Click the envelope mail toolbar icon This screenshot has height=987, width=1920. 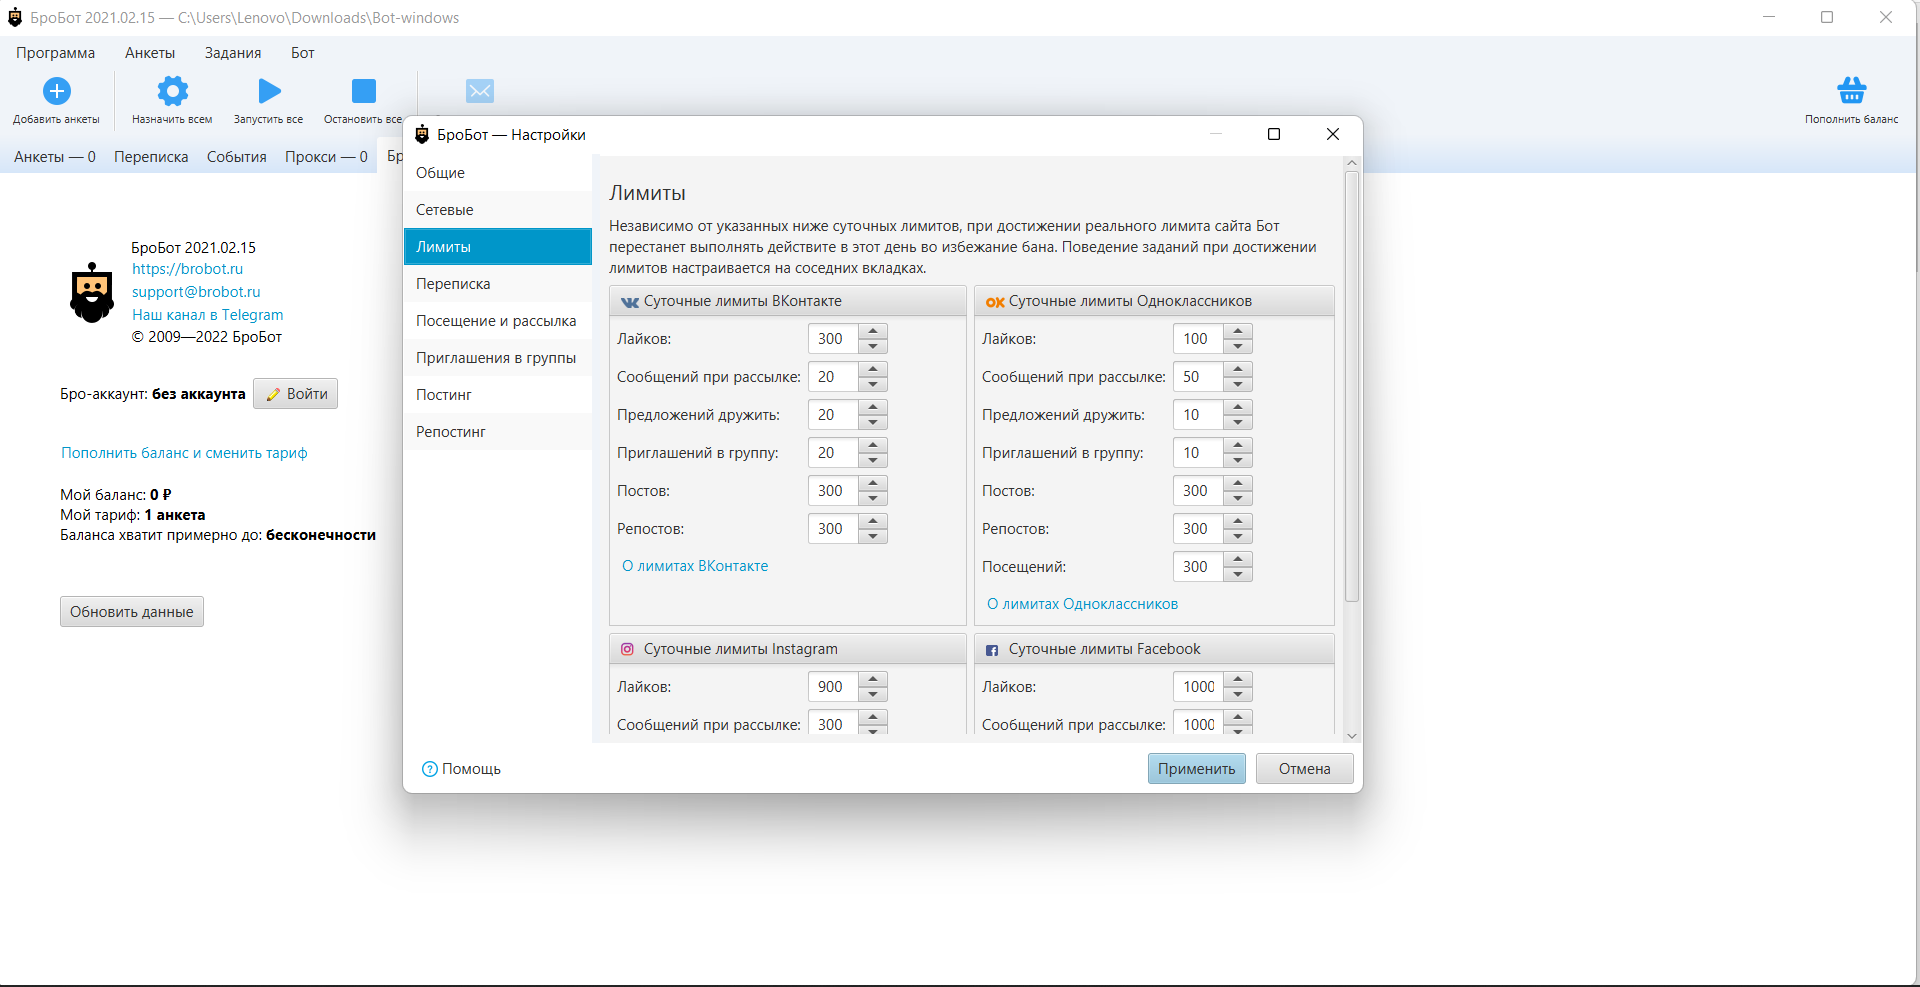tap(480, 91)
